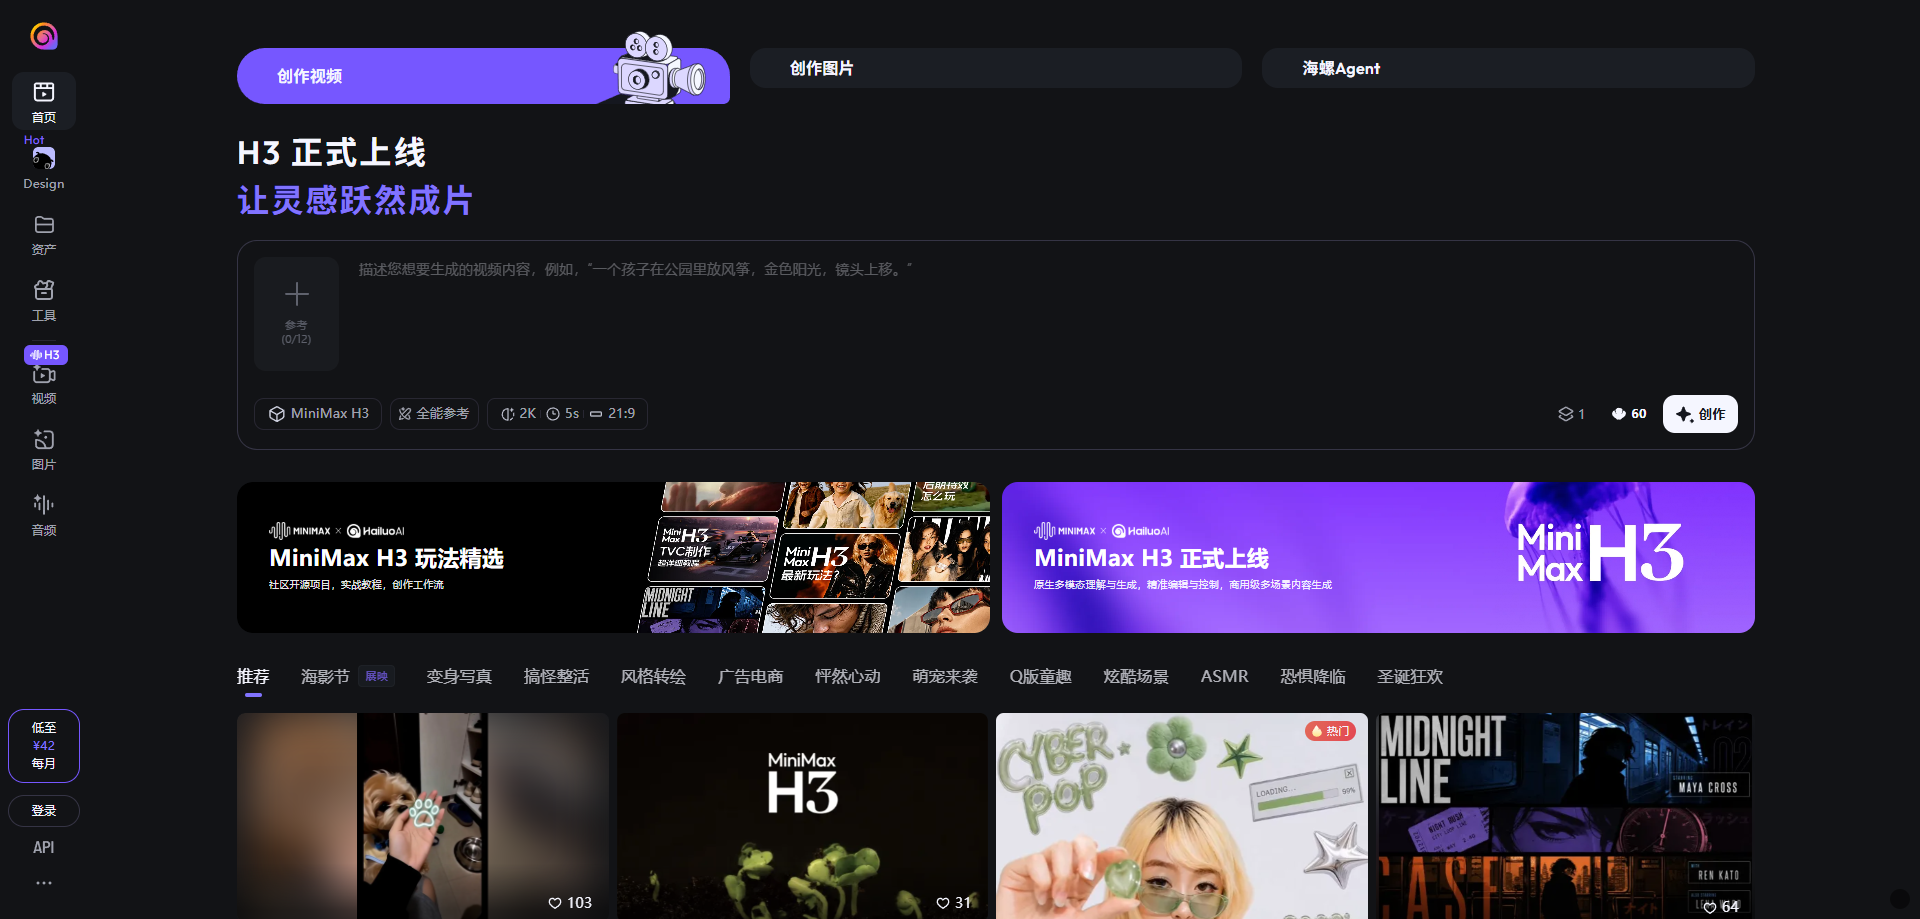Image resolution: width=1920 pixels, height=919 pixels.
Task: Open the Cyber Pop video thumbnail
Action: coord(1182,816)
